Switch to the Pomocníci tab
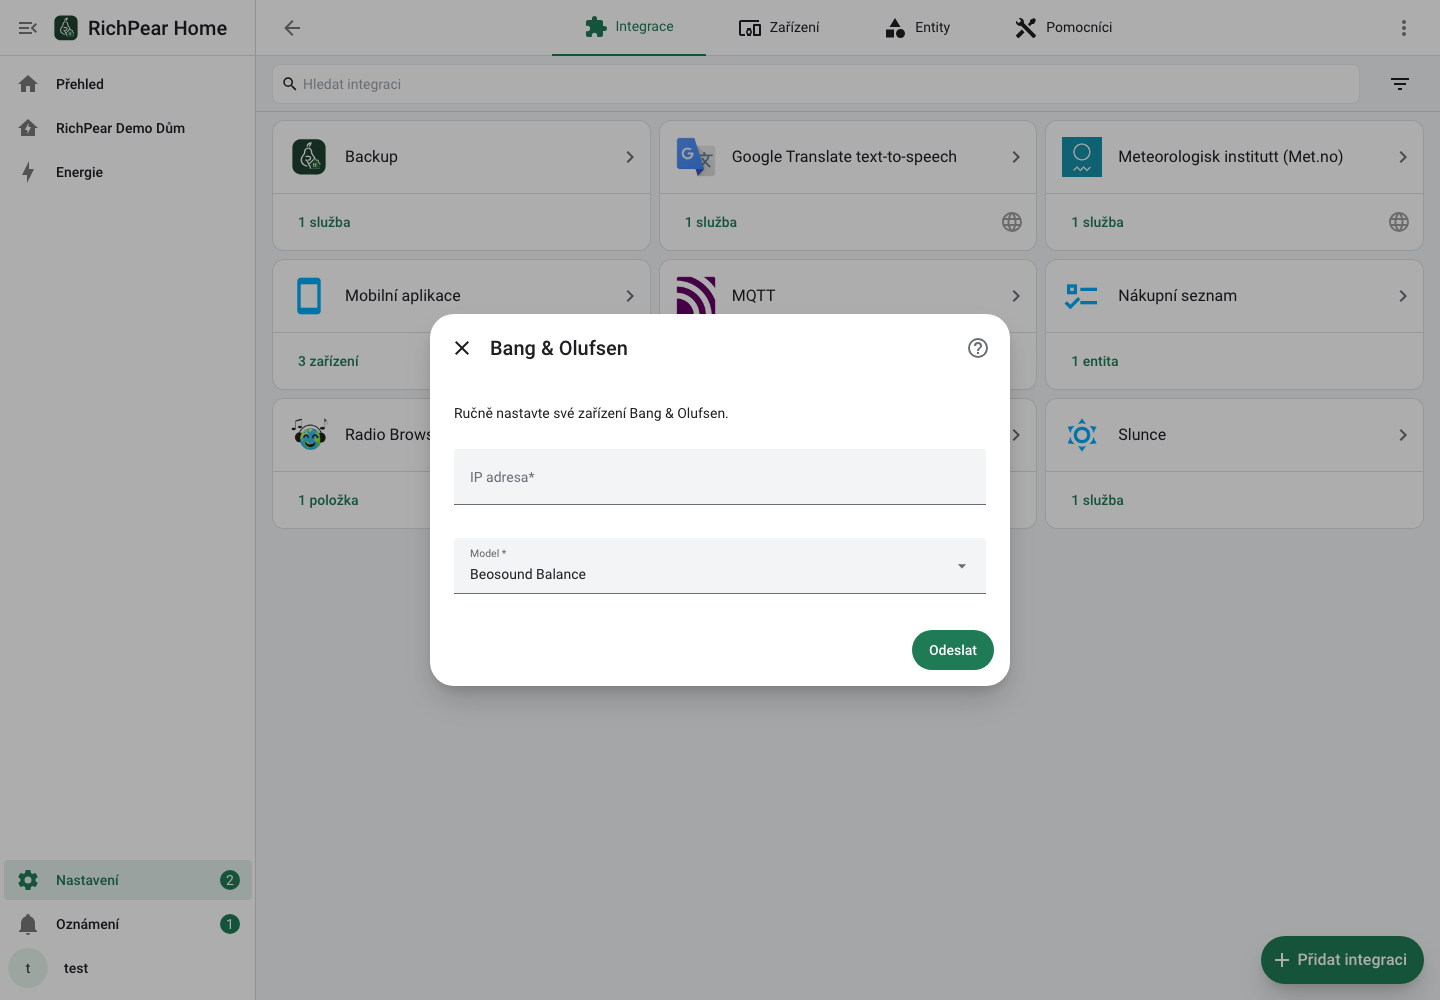Image resolution: width=1440 pixels, height=1000 pixels. pyautogui.click(x=1063, y=27)
